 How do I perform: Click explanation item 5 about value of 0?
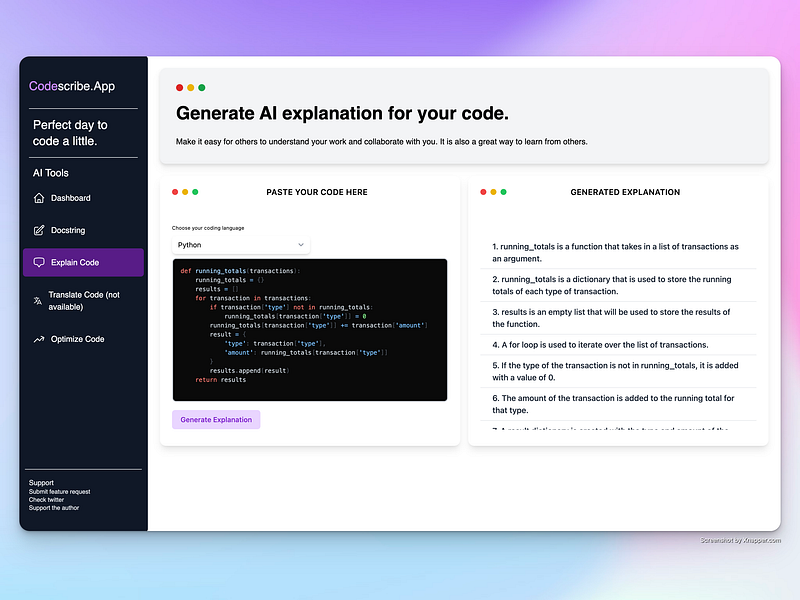point(618,371)
